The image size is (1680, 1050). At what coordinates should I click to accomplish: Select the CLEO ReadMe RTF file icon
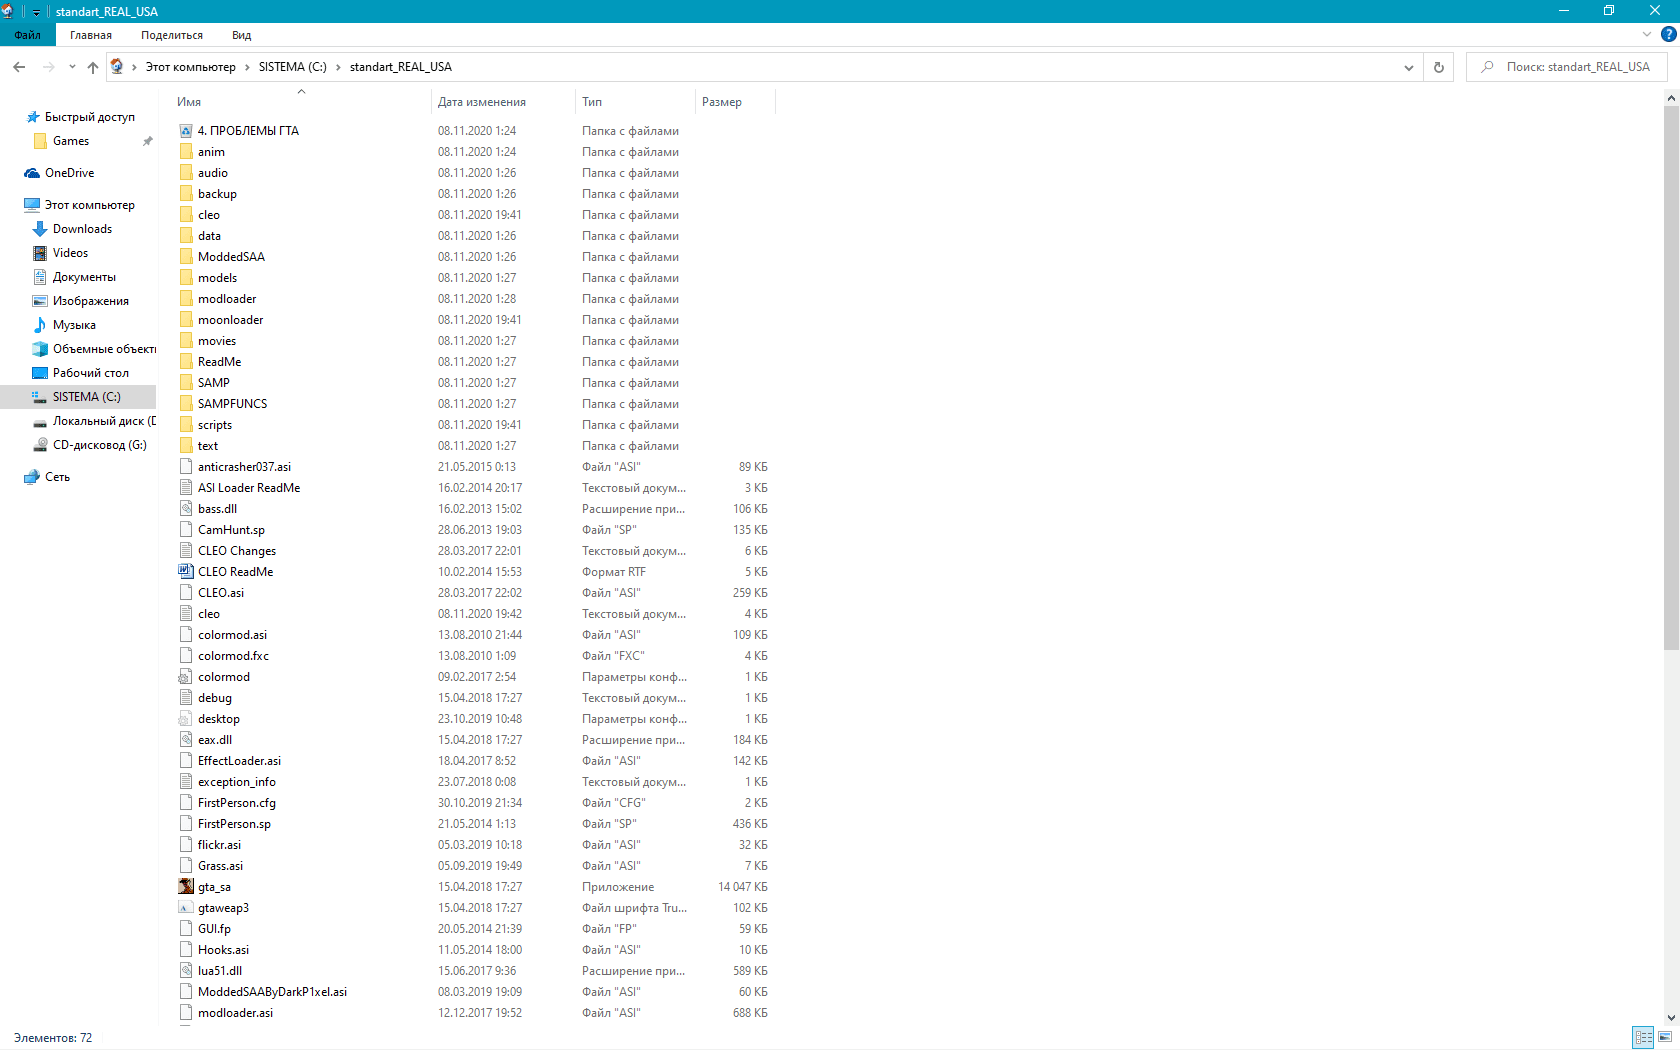(x=186, y=572)
